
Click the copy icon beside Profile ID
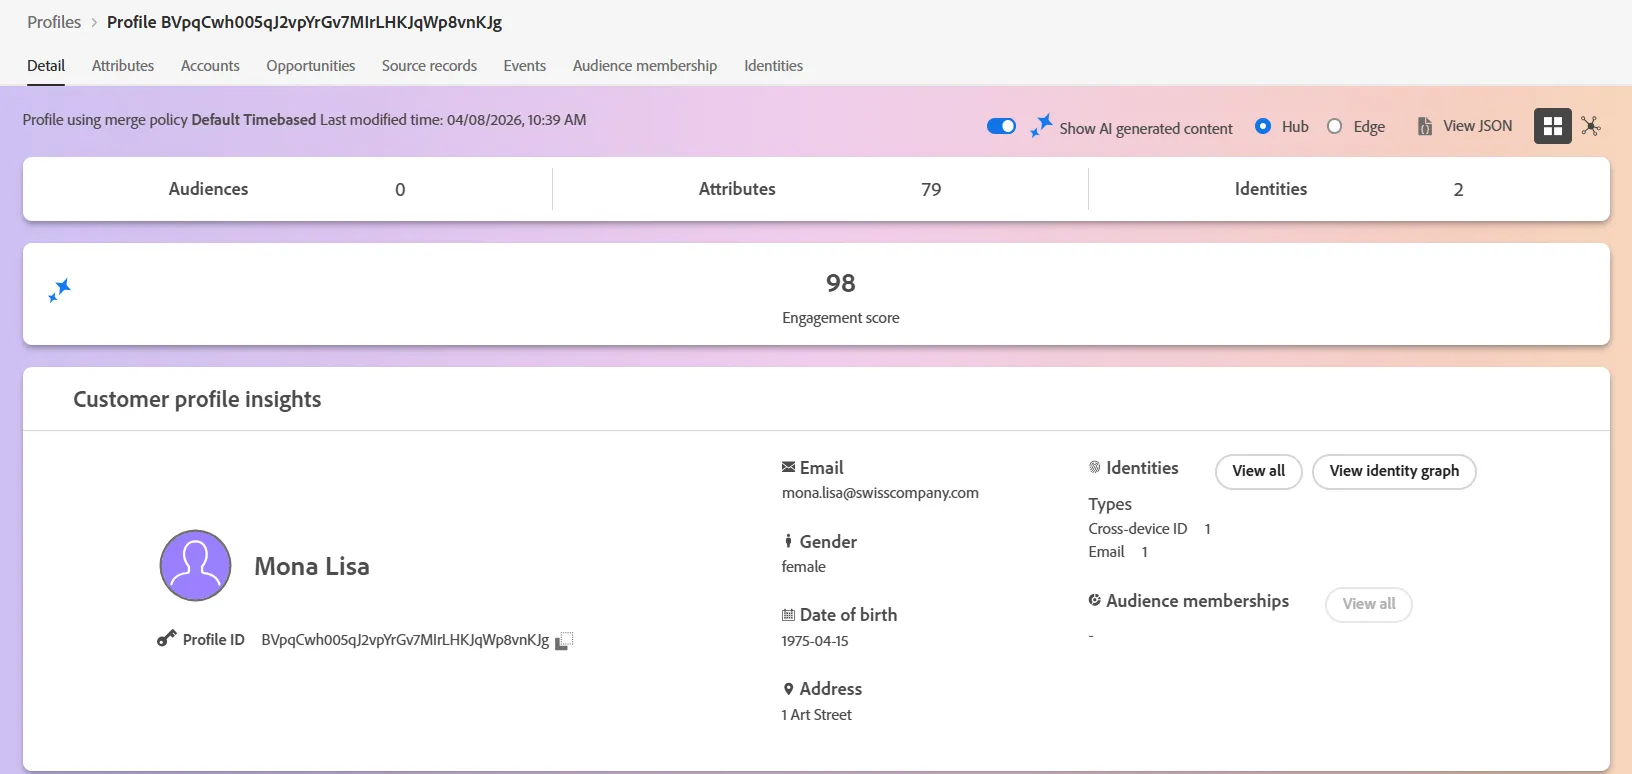564,641
